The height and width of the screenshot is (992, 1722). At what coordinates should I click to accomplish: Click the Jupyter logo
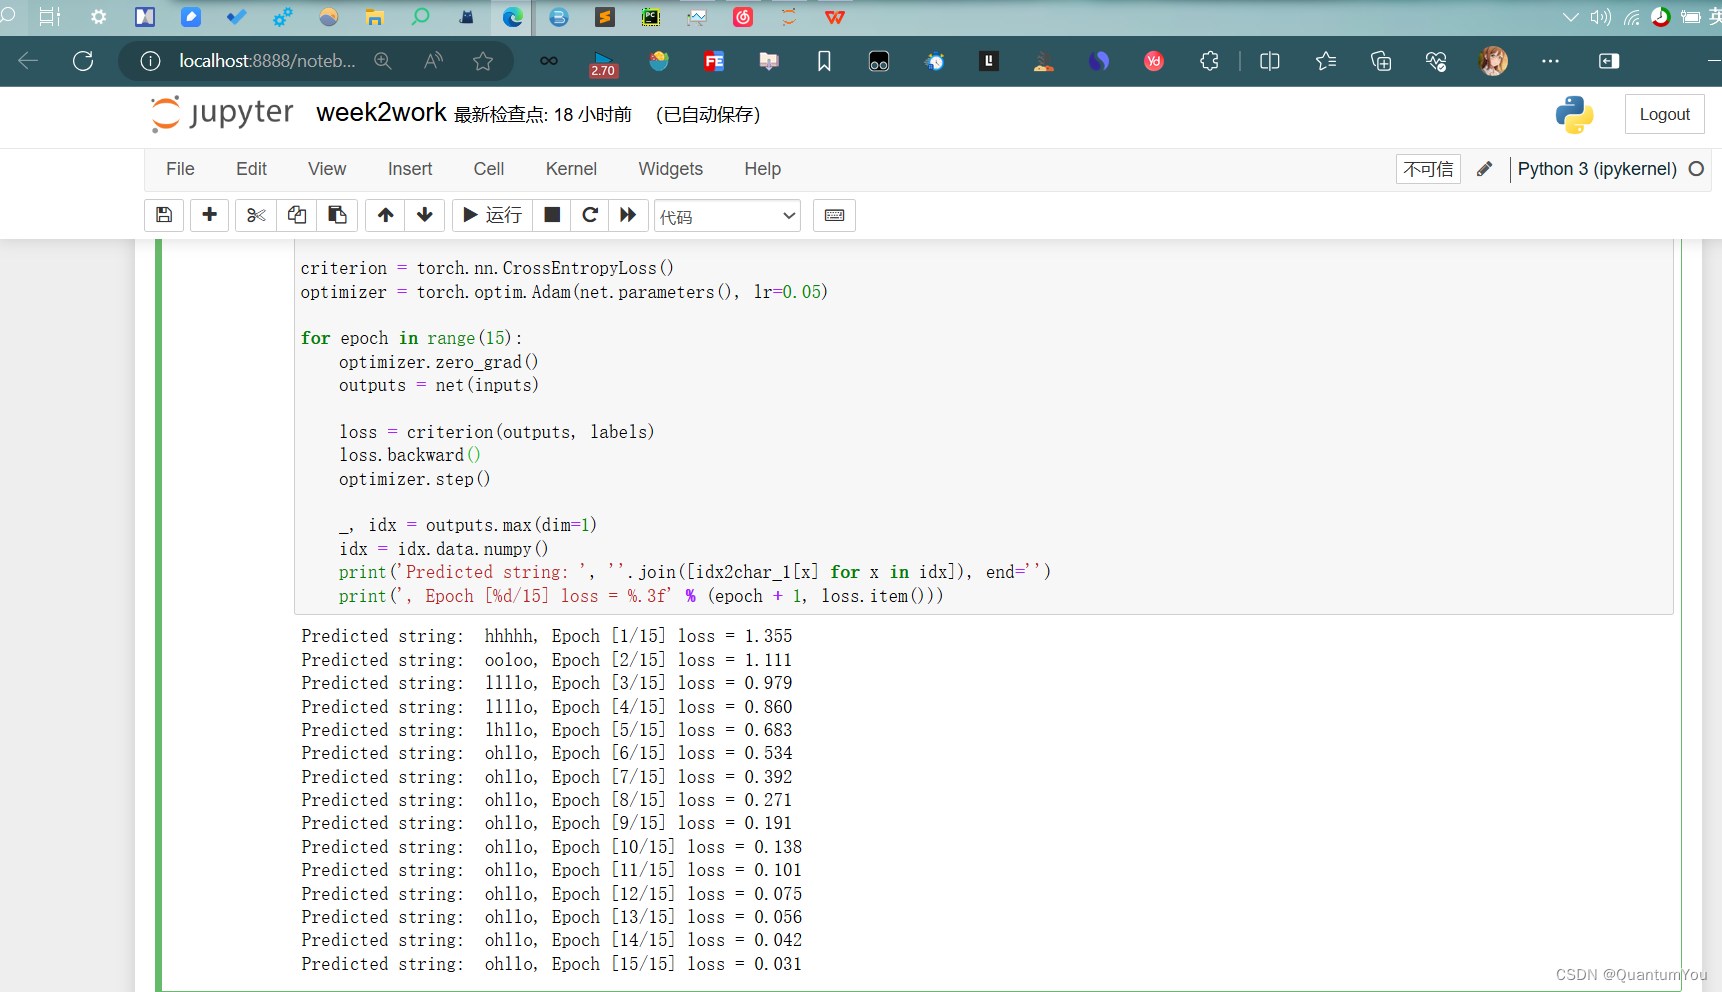[x=221, y=113]
